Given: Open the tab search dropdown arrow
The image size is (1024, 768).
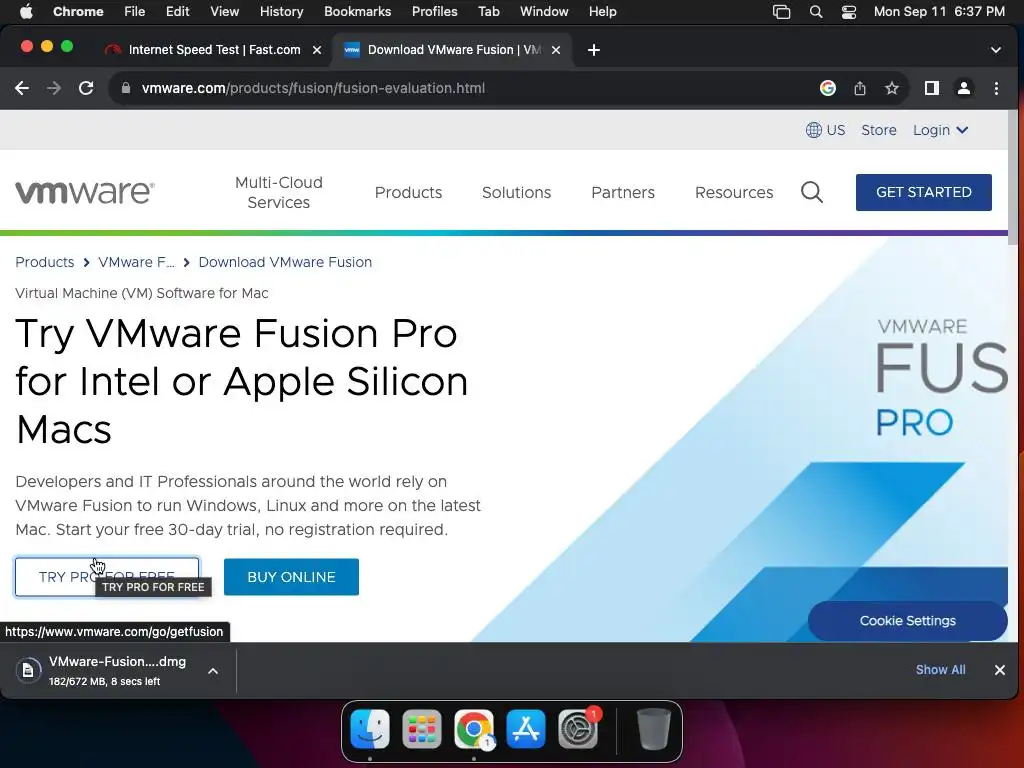Looking at the screenshot, I should [995, 50].
